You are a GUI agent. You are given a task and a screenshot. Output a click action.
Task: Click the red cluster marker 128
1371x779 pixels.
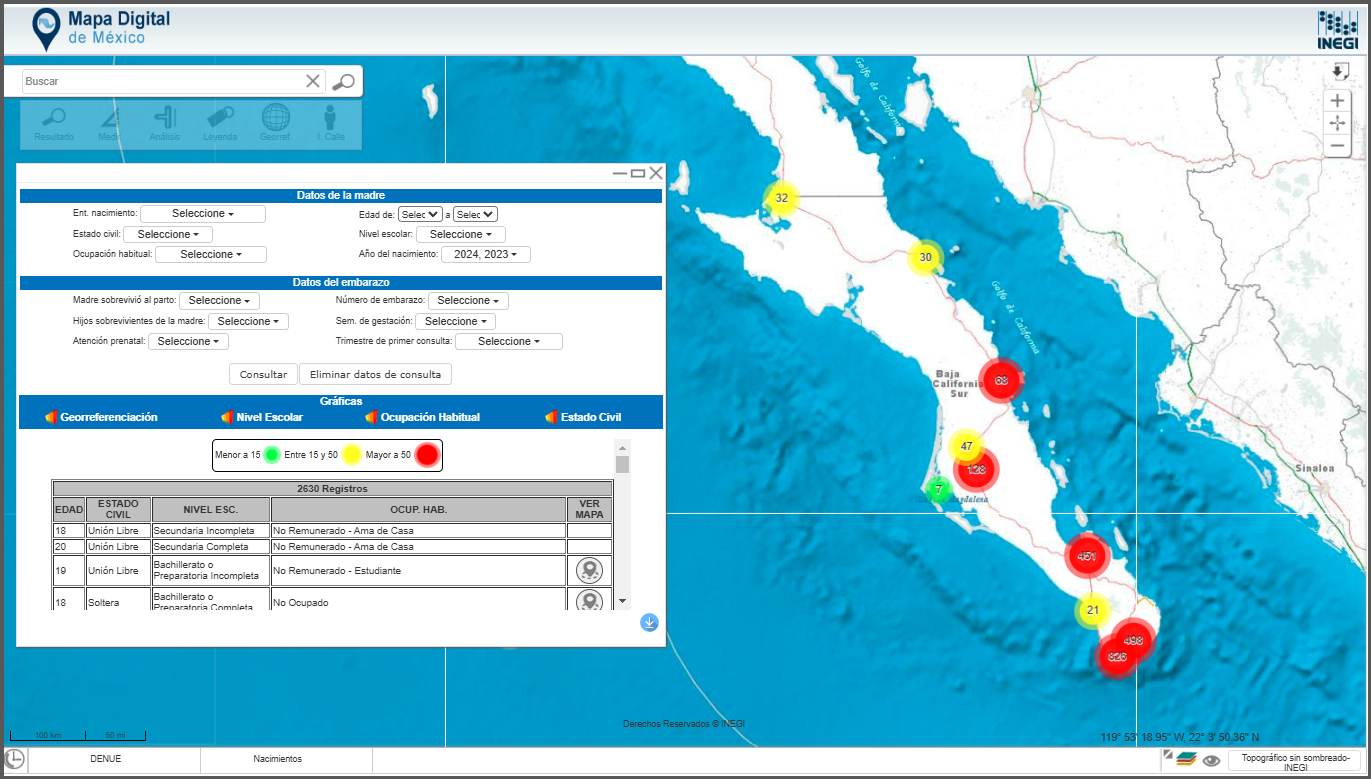tap(976, 470)
